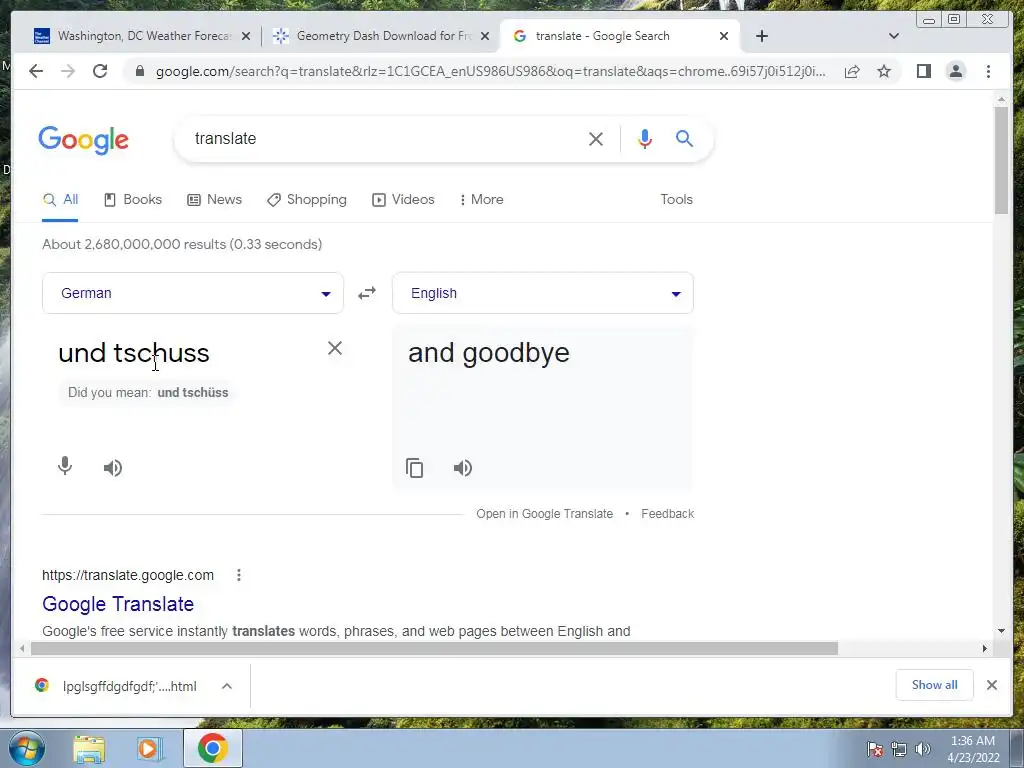This screenshot has width=1024, height=768.
Task: Listen to the German source text
Action: click(x=113, y=468)
